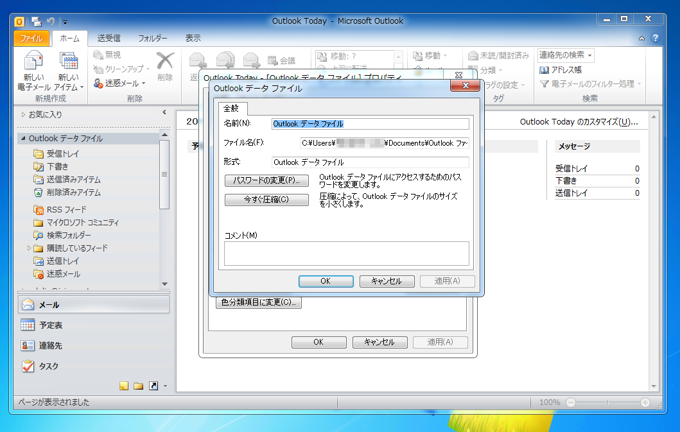
Task: Click the Compact Now (今すぐ圧縮) button
Action: point(267,200)
